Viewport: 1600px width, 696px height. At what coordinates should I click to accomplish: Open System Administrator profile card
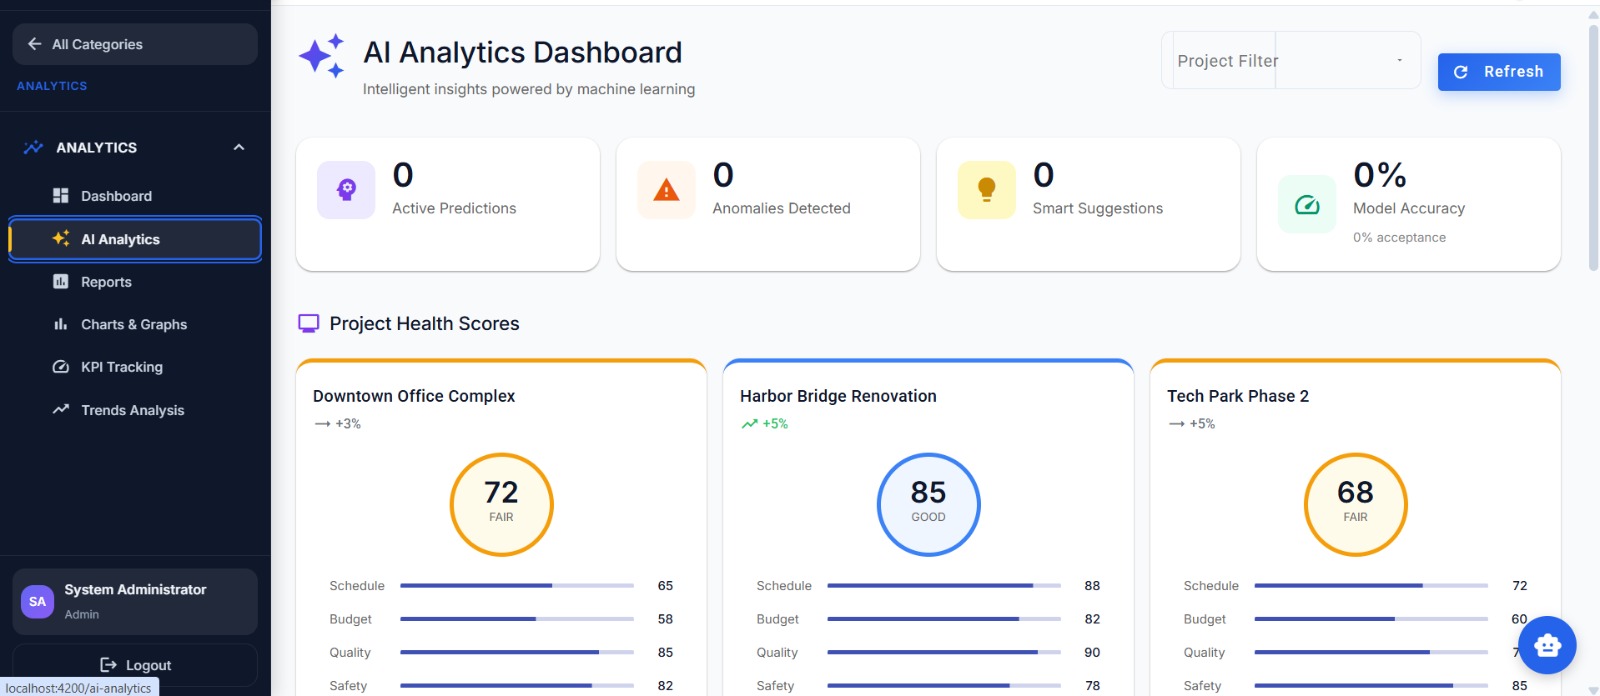tap(135, 602)
